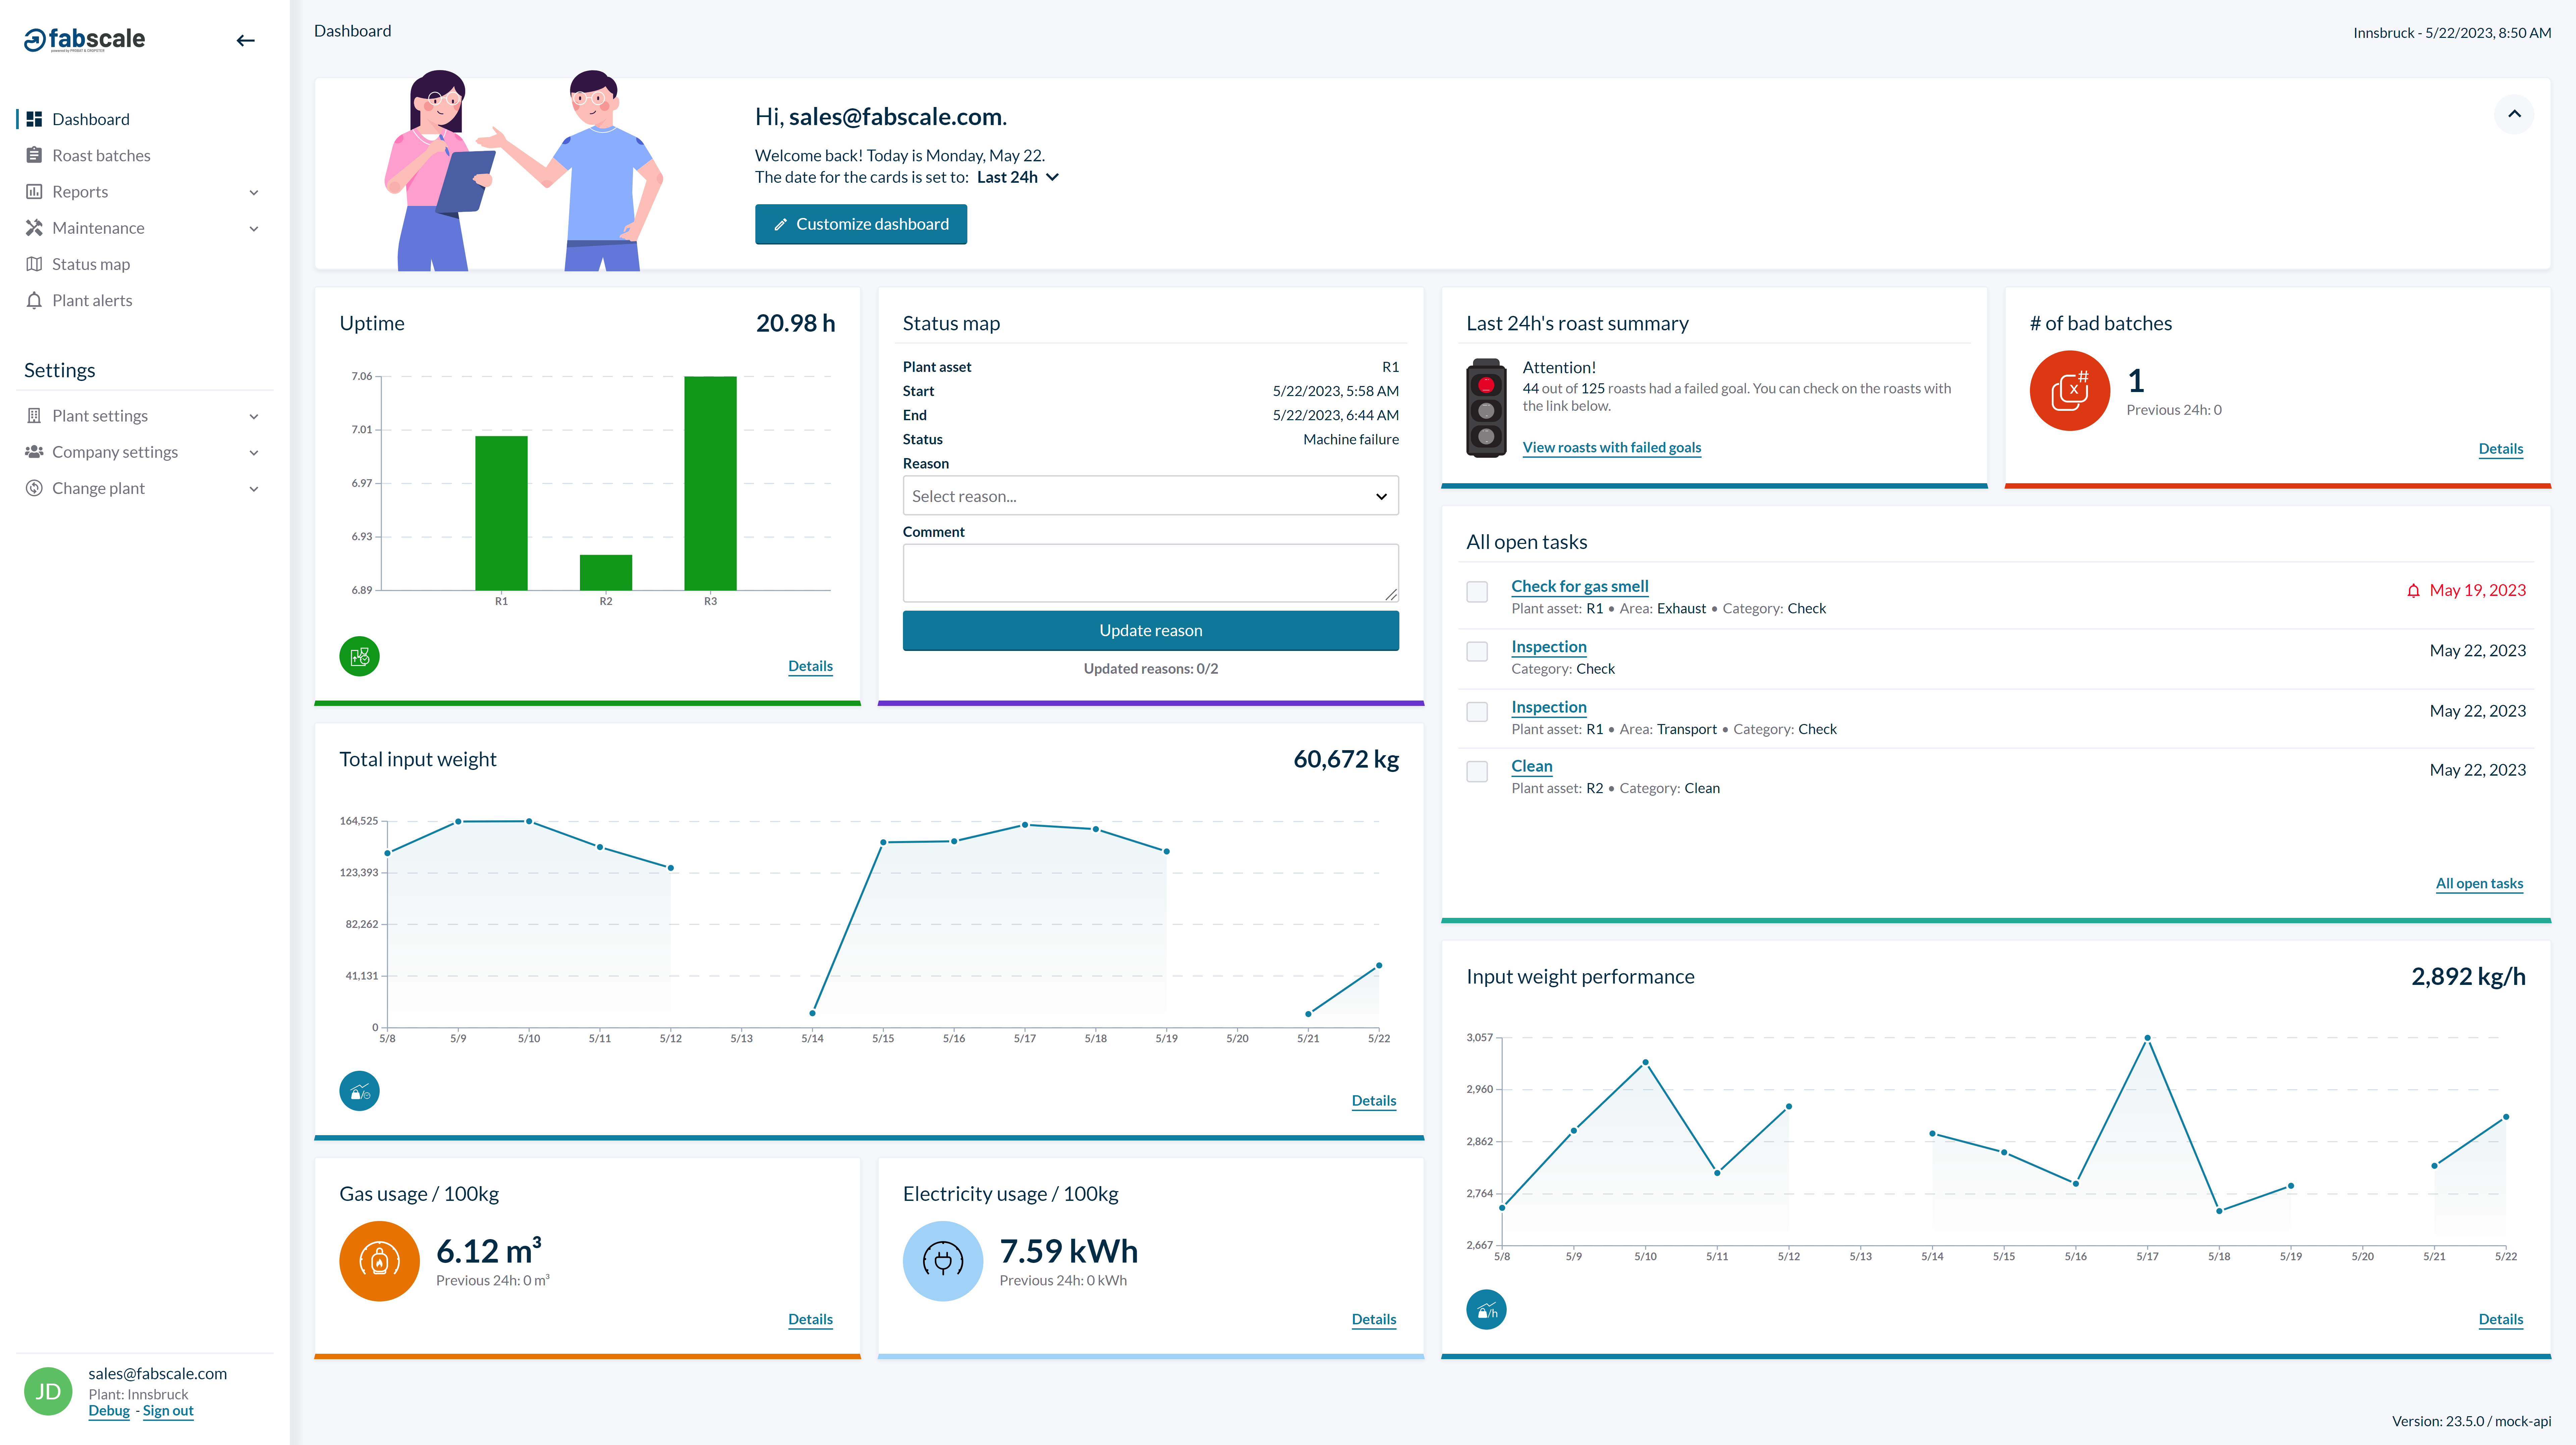Viewport: 2576px width, 1445px height.
Task: Check the 'Check for gas smell' task
Action: pos(1477,592)
